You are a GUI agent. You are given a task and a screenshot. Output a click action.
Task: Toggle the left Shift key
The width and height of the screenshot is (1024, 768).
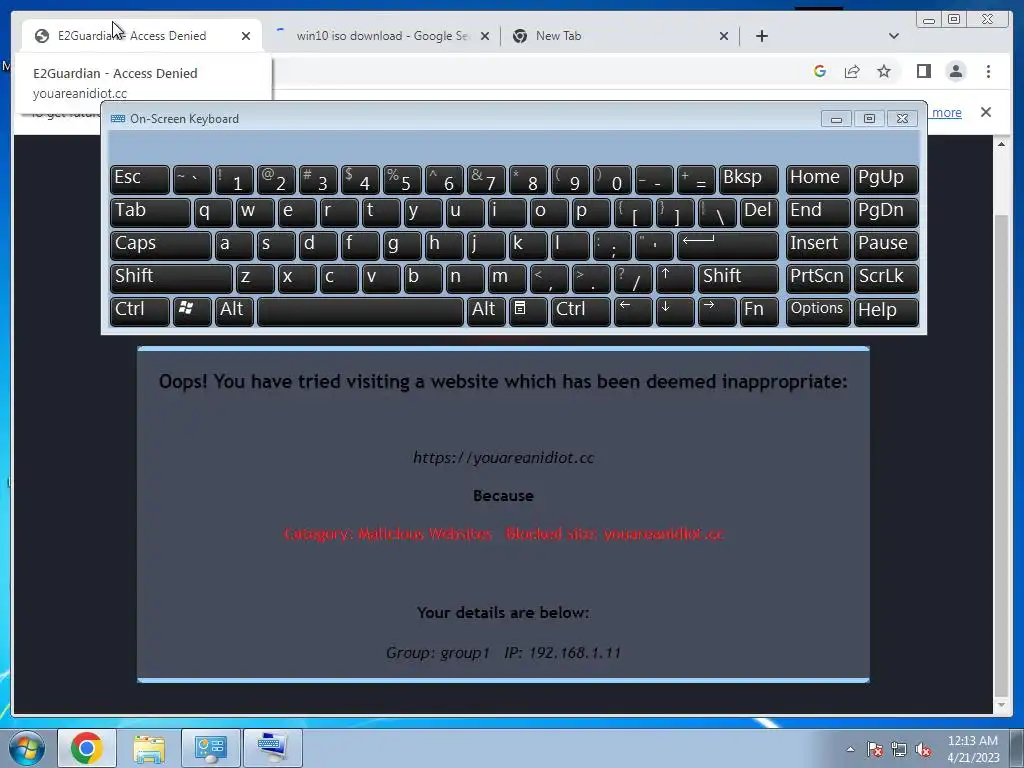171,277
